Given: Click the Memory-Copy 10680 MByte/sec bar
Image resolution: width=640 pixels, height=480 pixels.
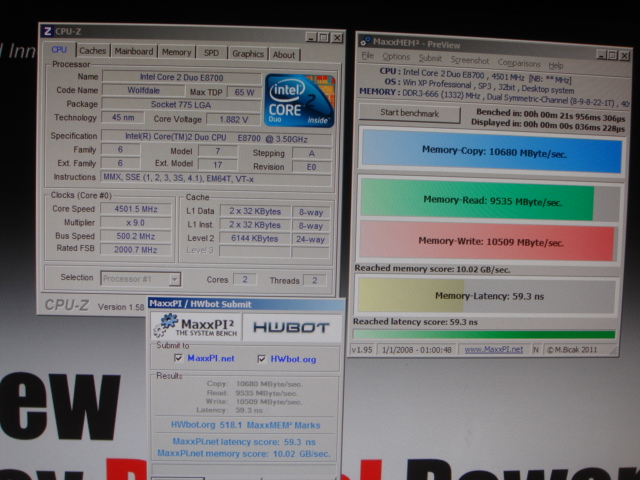Looking at the screenshot, I should (493, 152).
